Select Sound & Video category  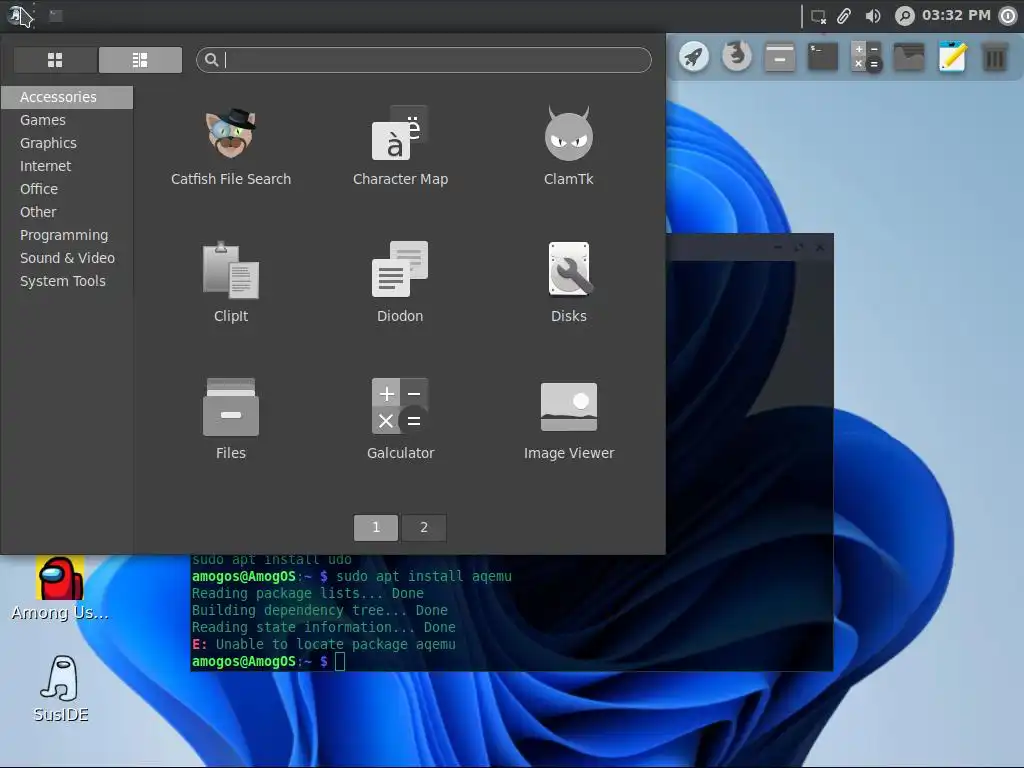pyautogui.click(x=67, y=258)
